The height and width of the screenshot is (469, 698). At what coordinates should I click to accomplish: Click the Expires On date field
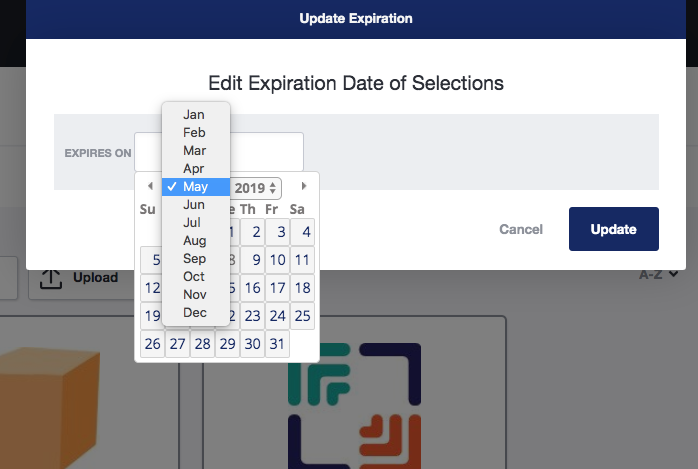tap(219, 152)
